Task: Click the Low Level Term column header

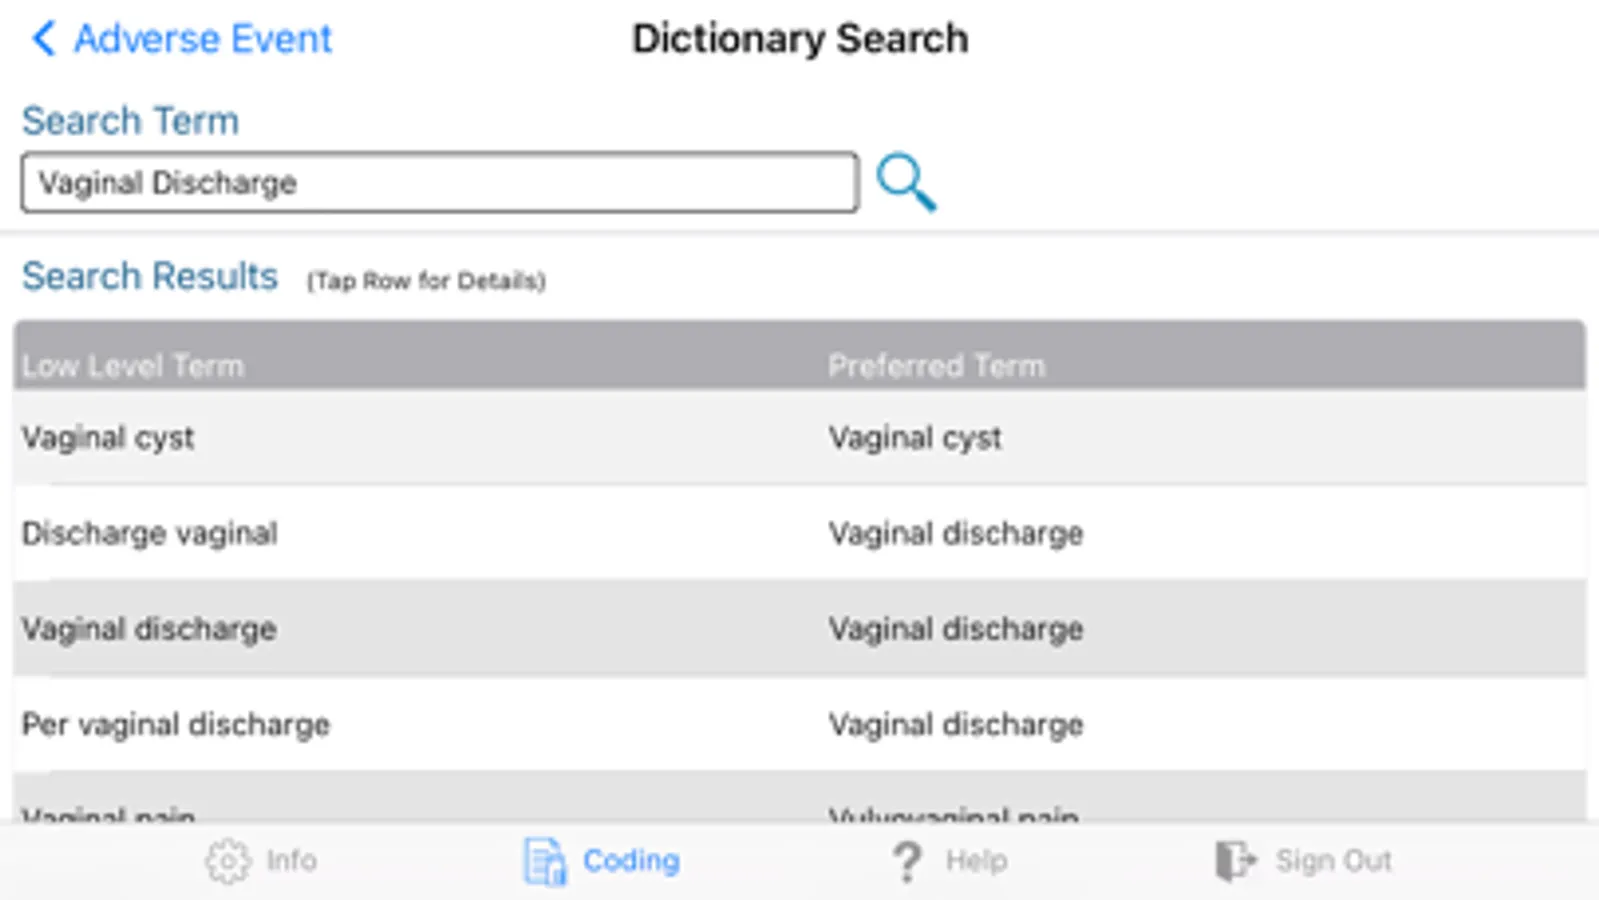Action: pyautogui.click(x=133, y=366)
